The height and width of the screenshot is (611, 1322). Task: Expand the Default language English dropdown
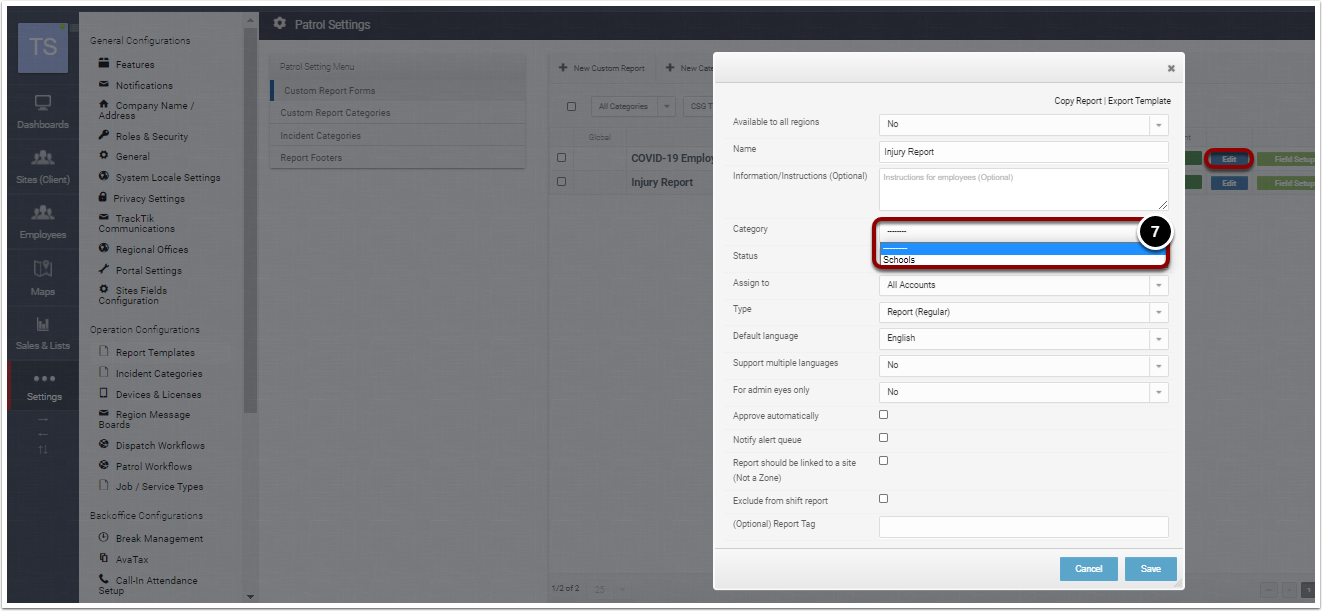[1023, 339]
